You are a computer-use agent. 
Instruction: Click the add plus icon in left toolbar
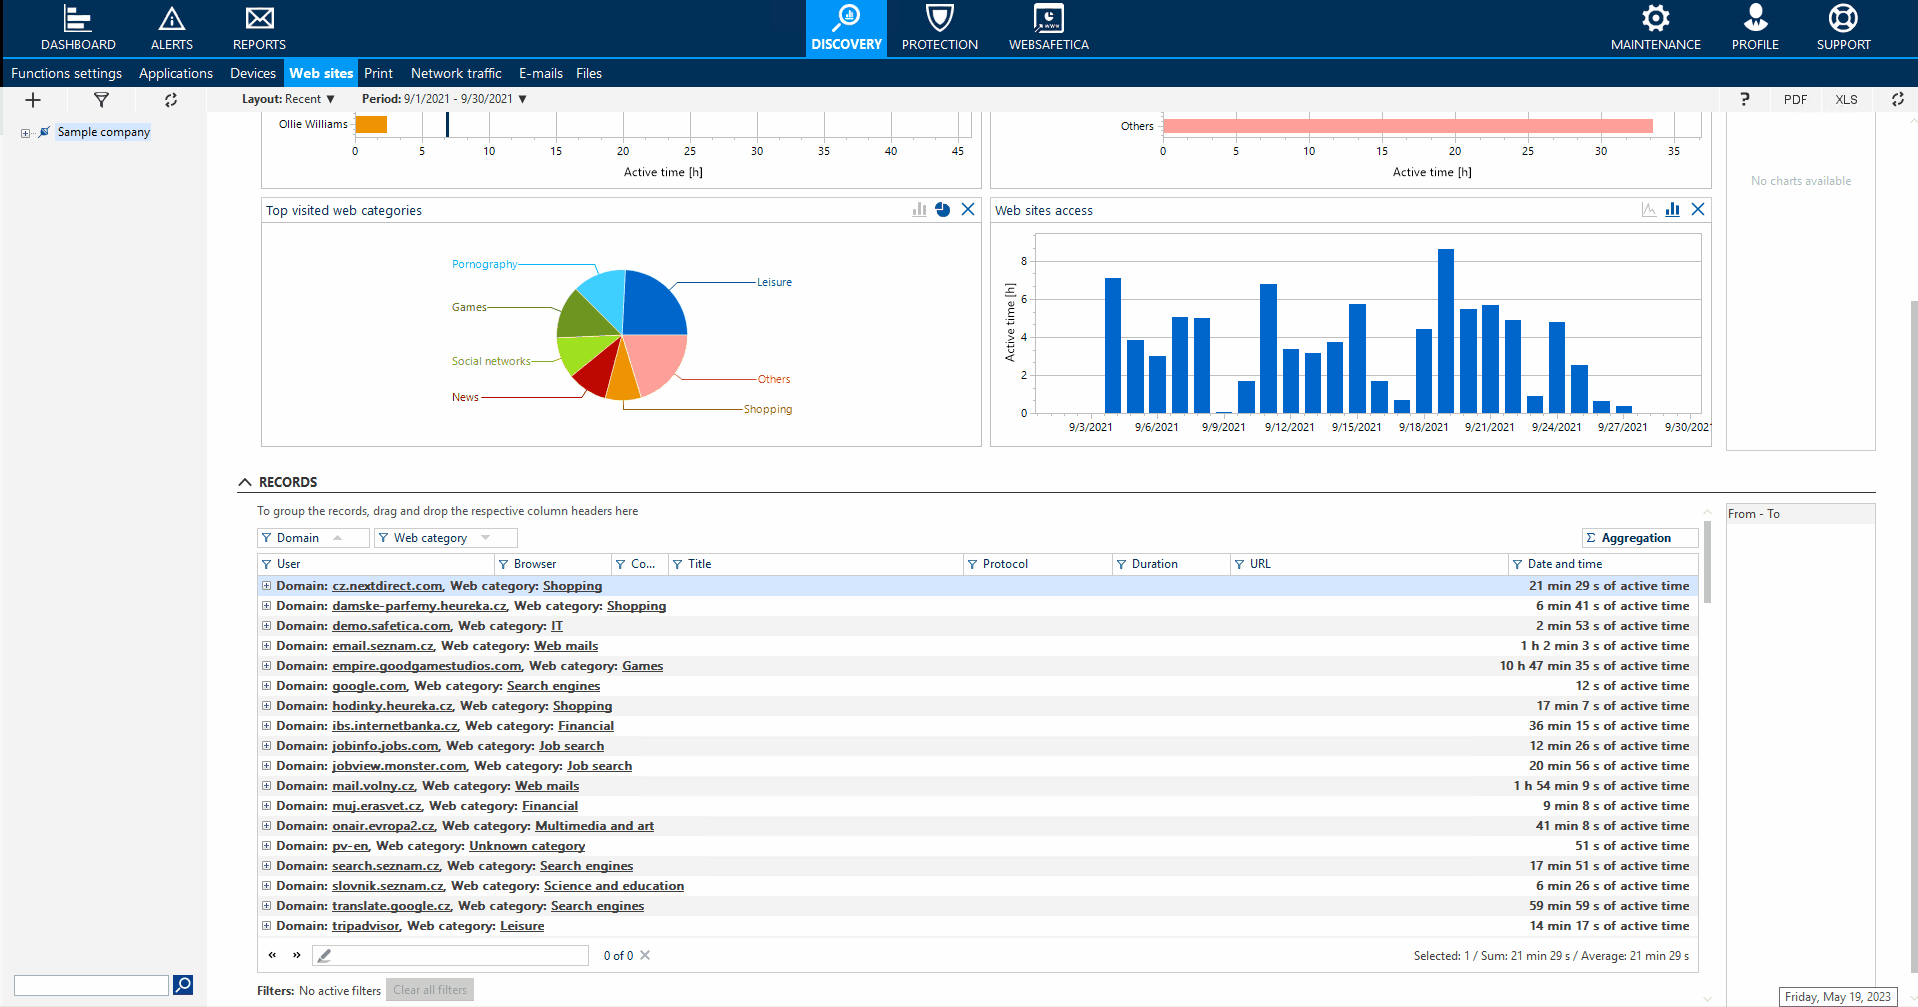tap(33, 100)
